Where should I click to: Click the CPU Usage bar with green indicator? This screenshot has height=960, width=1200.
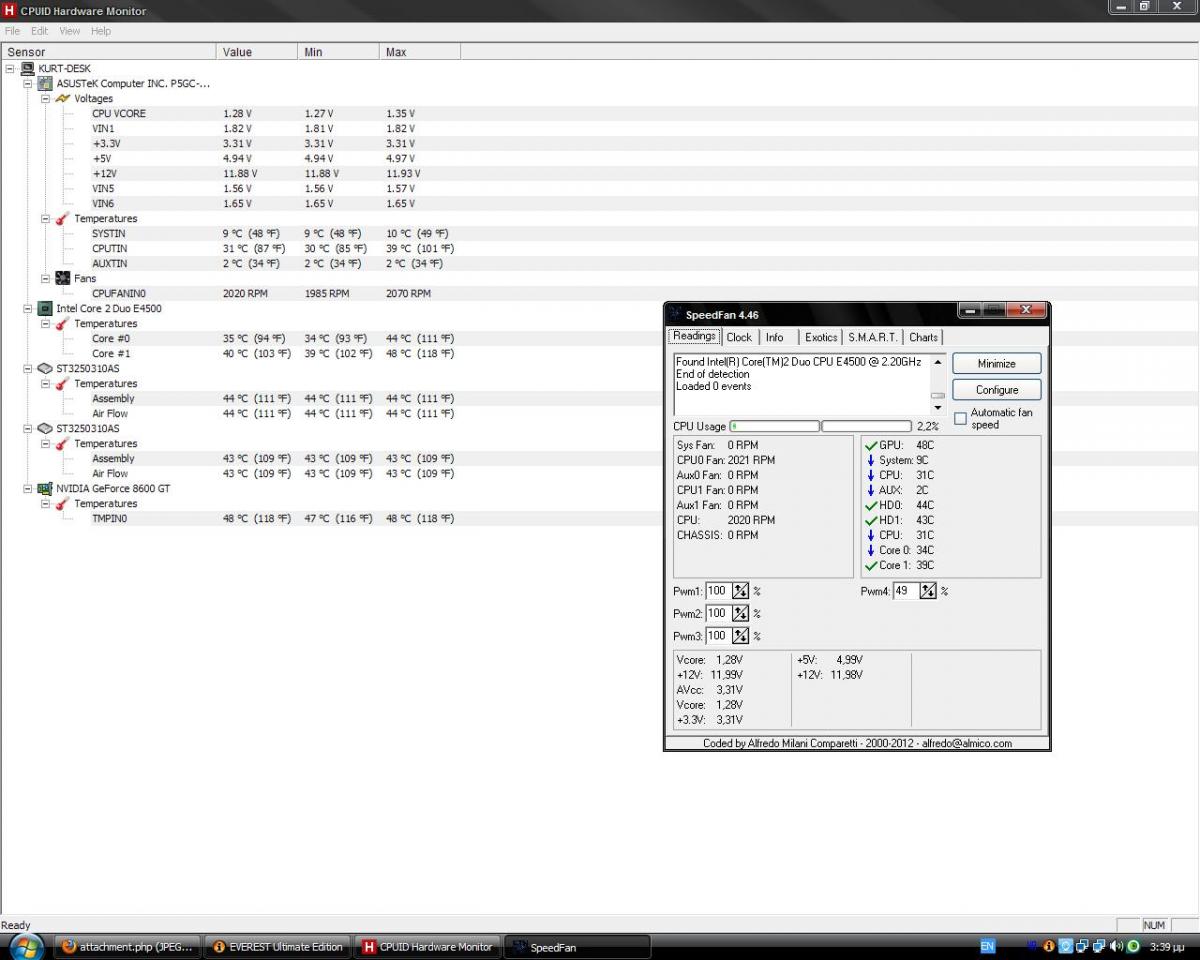774,426
